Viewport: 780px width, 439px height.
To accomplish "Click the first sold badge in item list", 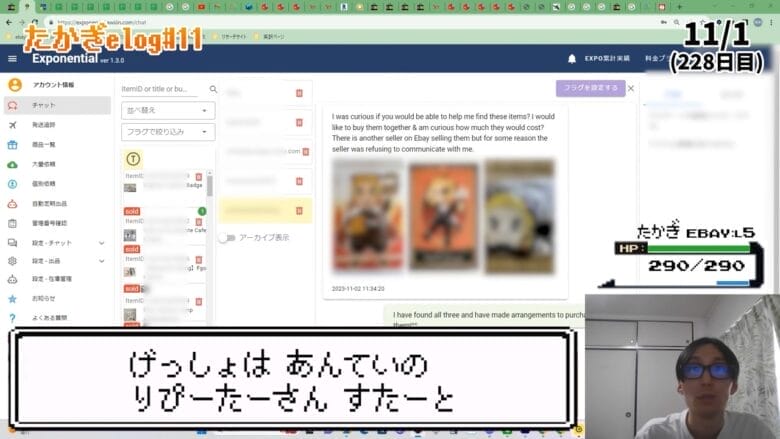I will (132, 211).
